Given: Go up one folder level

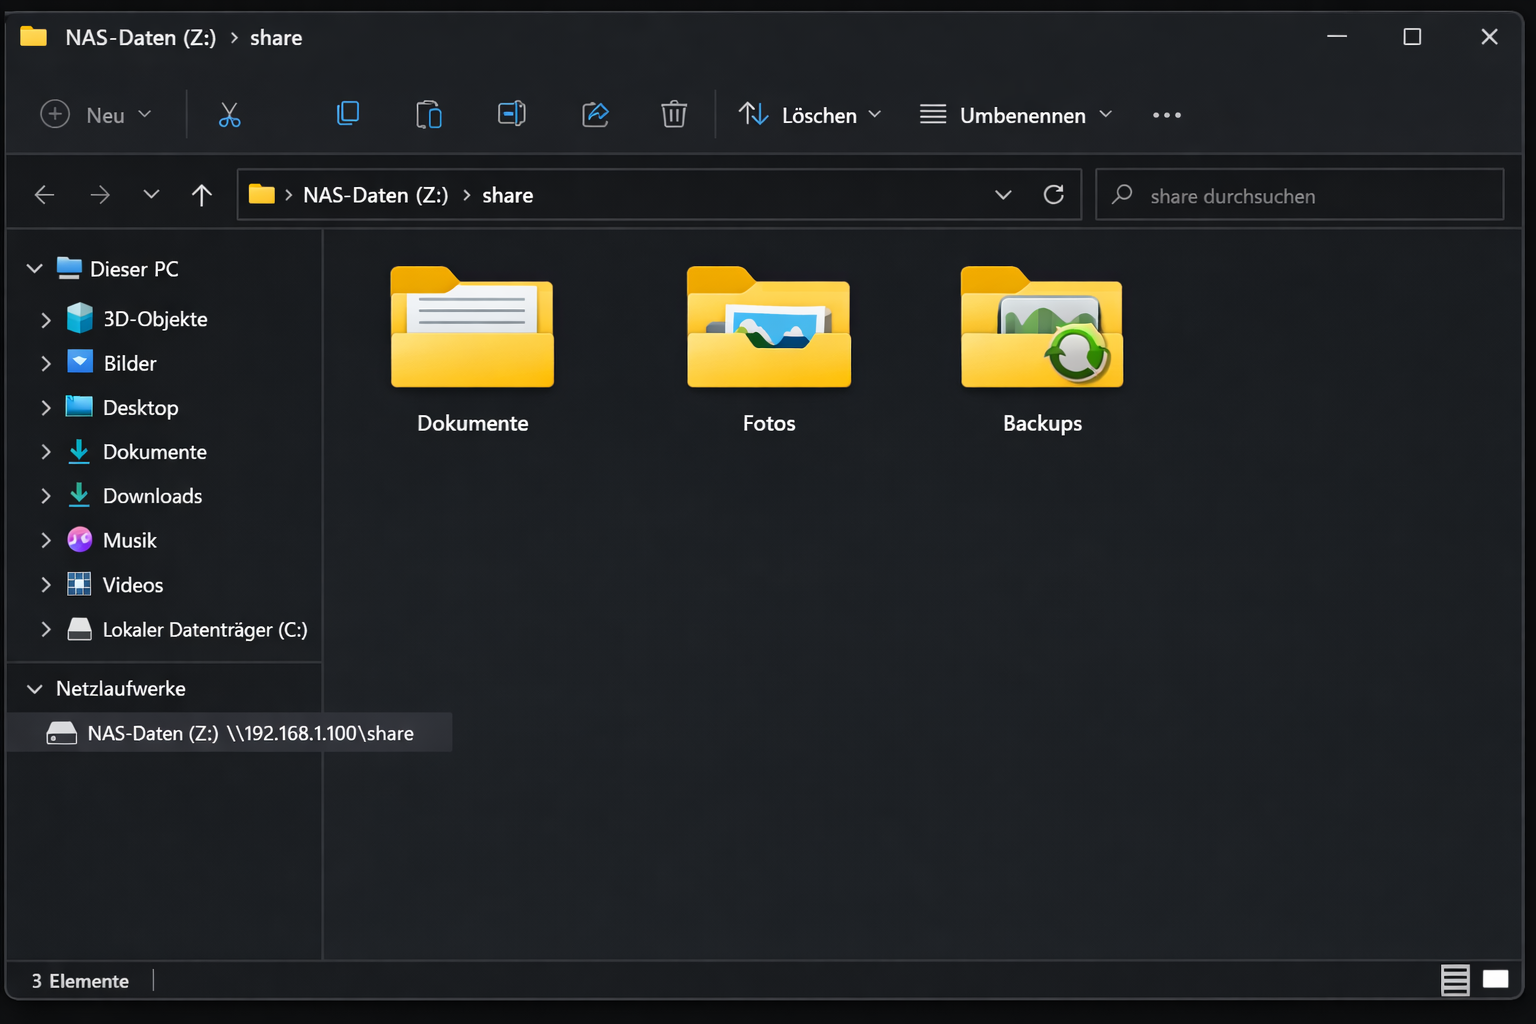Looking at the screenshot, I should pos(201,194).
